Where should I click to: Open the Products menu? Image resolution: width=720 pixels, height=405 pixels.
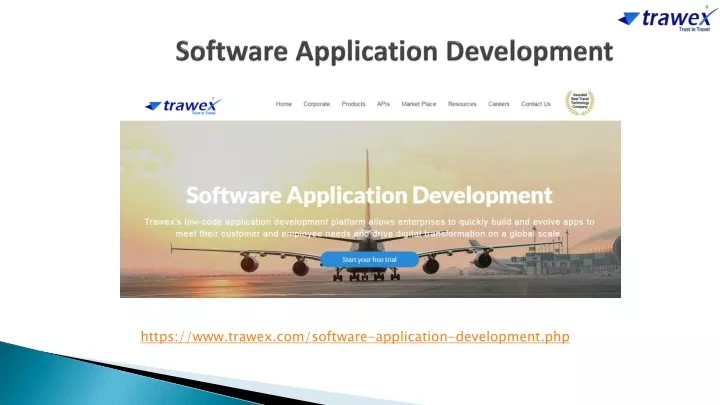tap(353, 104)
